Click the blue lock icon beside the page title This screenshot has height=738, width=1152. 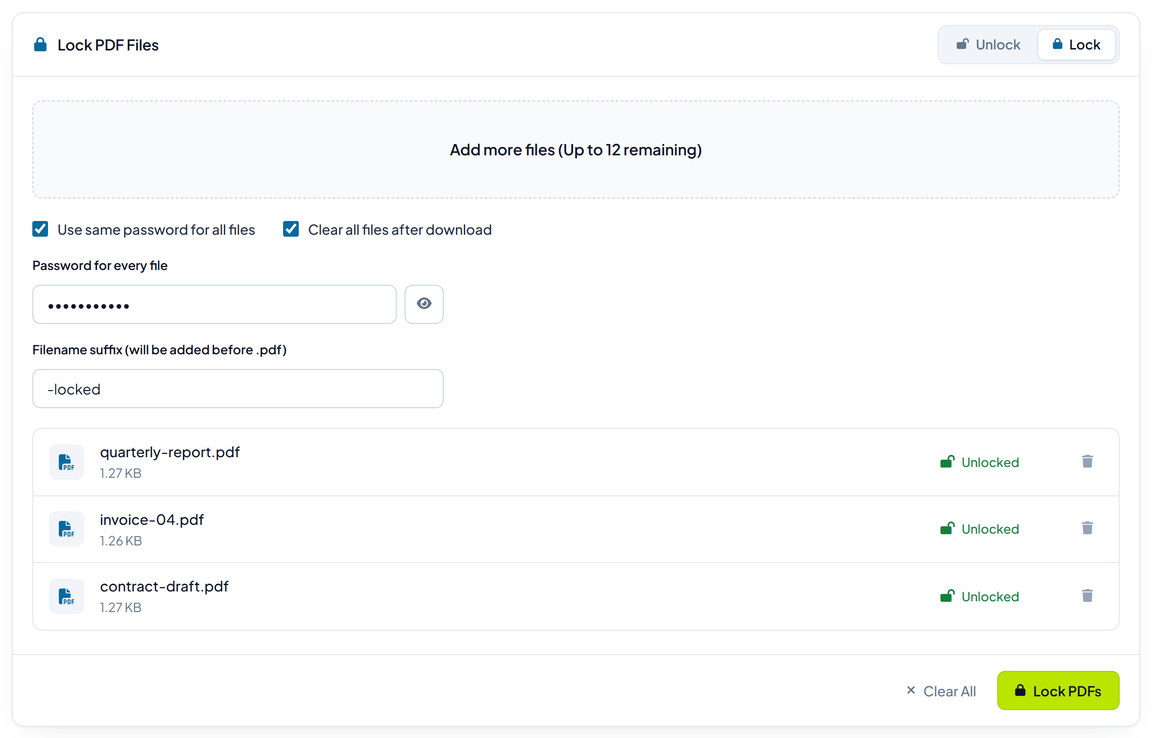pos(40,45)
